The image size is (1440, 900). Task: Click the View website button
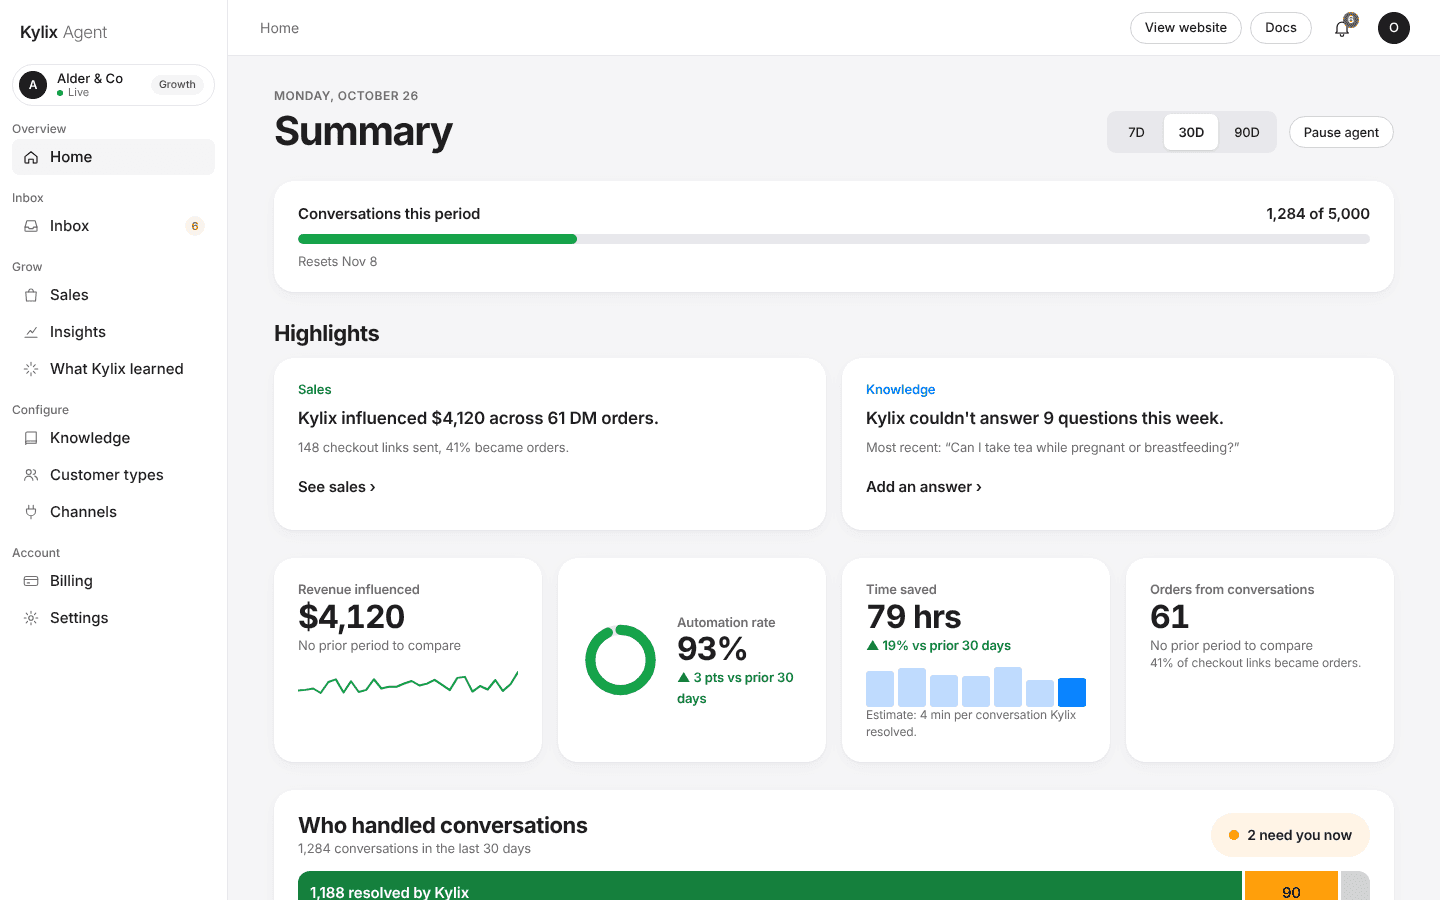(x=1186, y=28)
